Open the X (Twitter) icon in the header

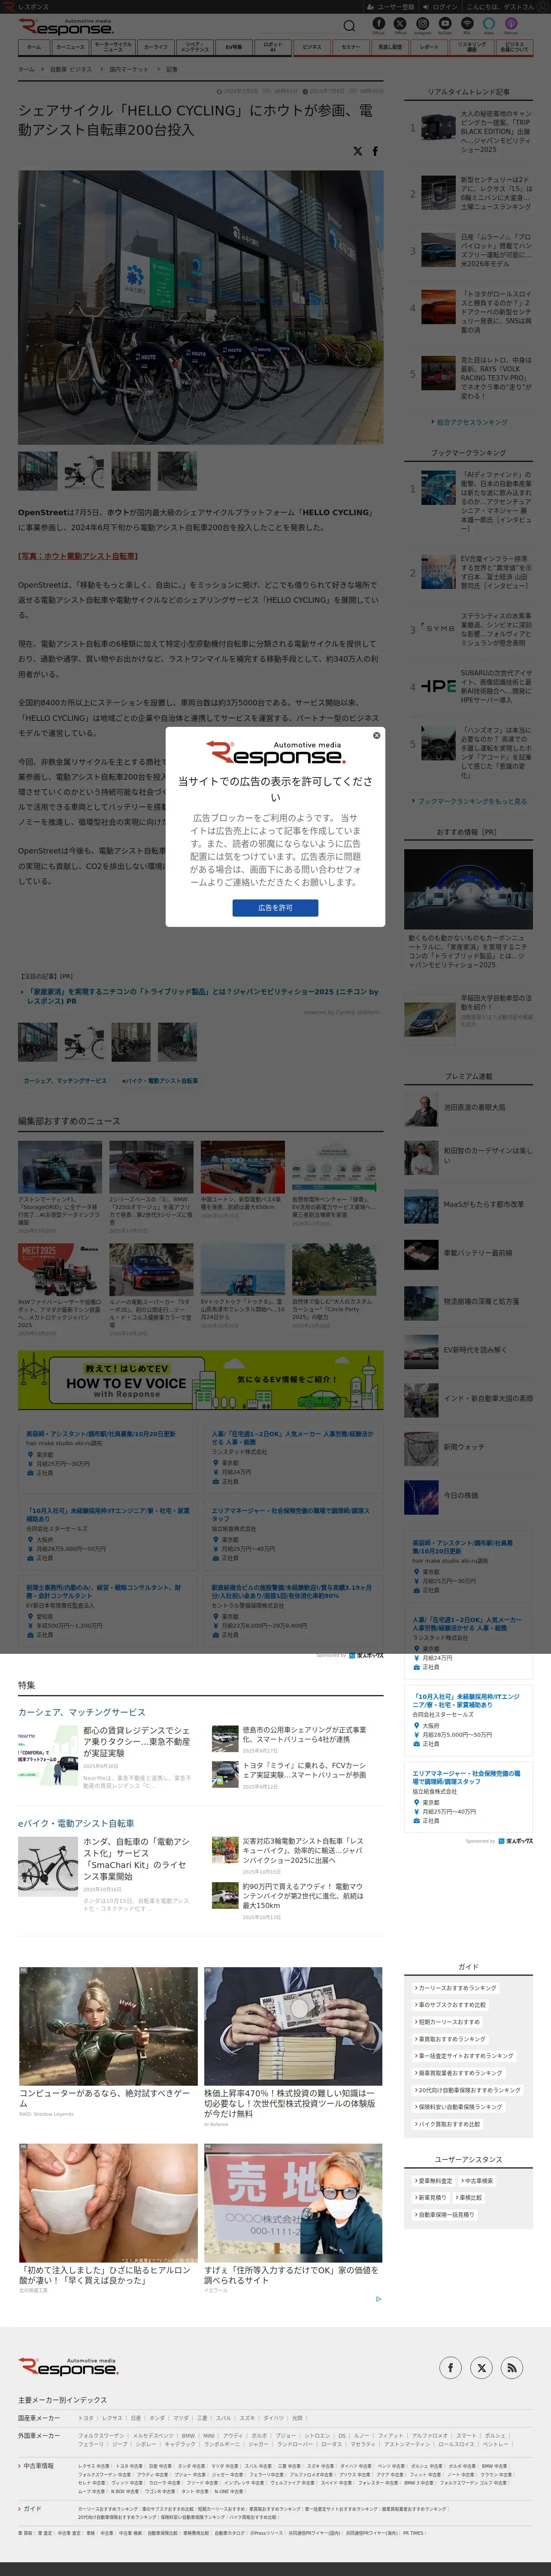pos(400,24)
